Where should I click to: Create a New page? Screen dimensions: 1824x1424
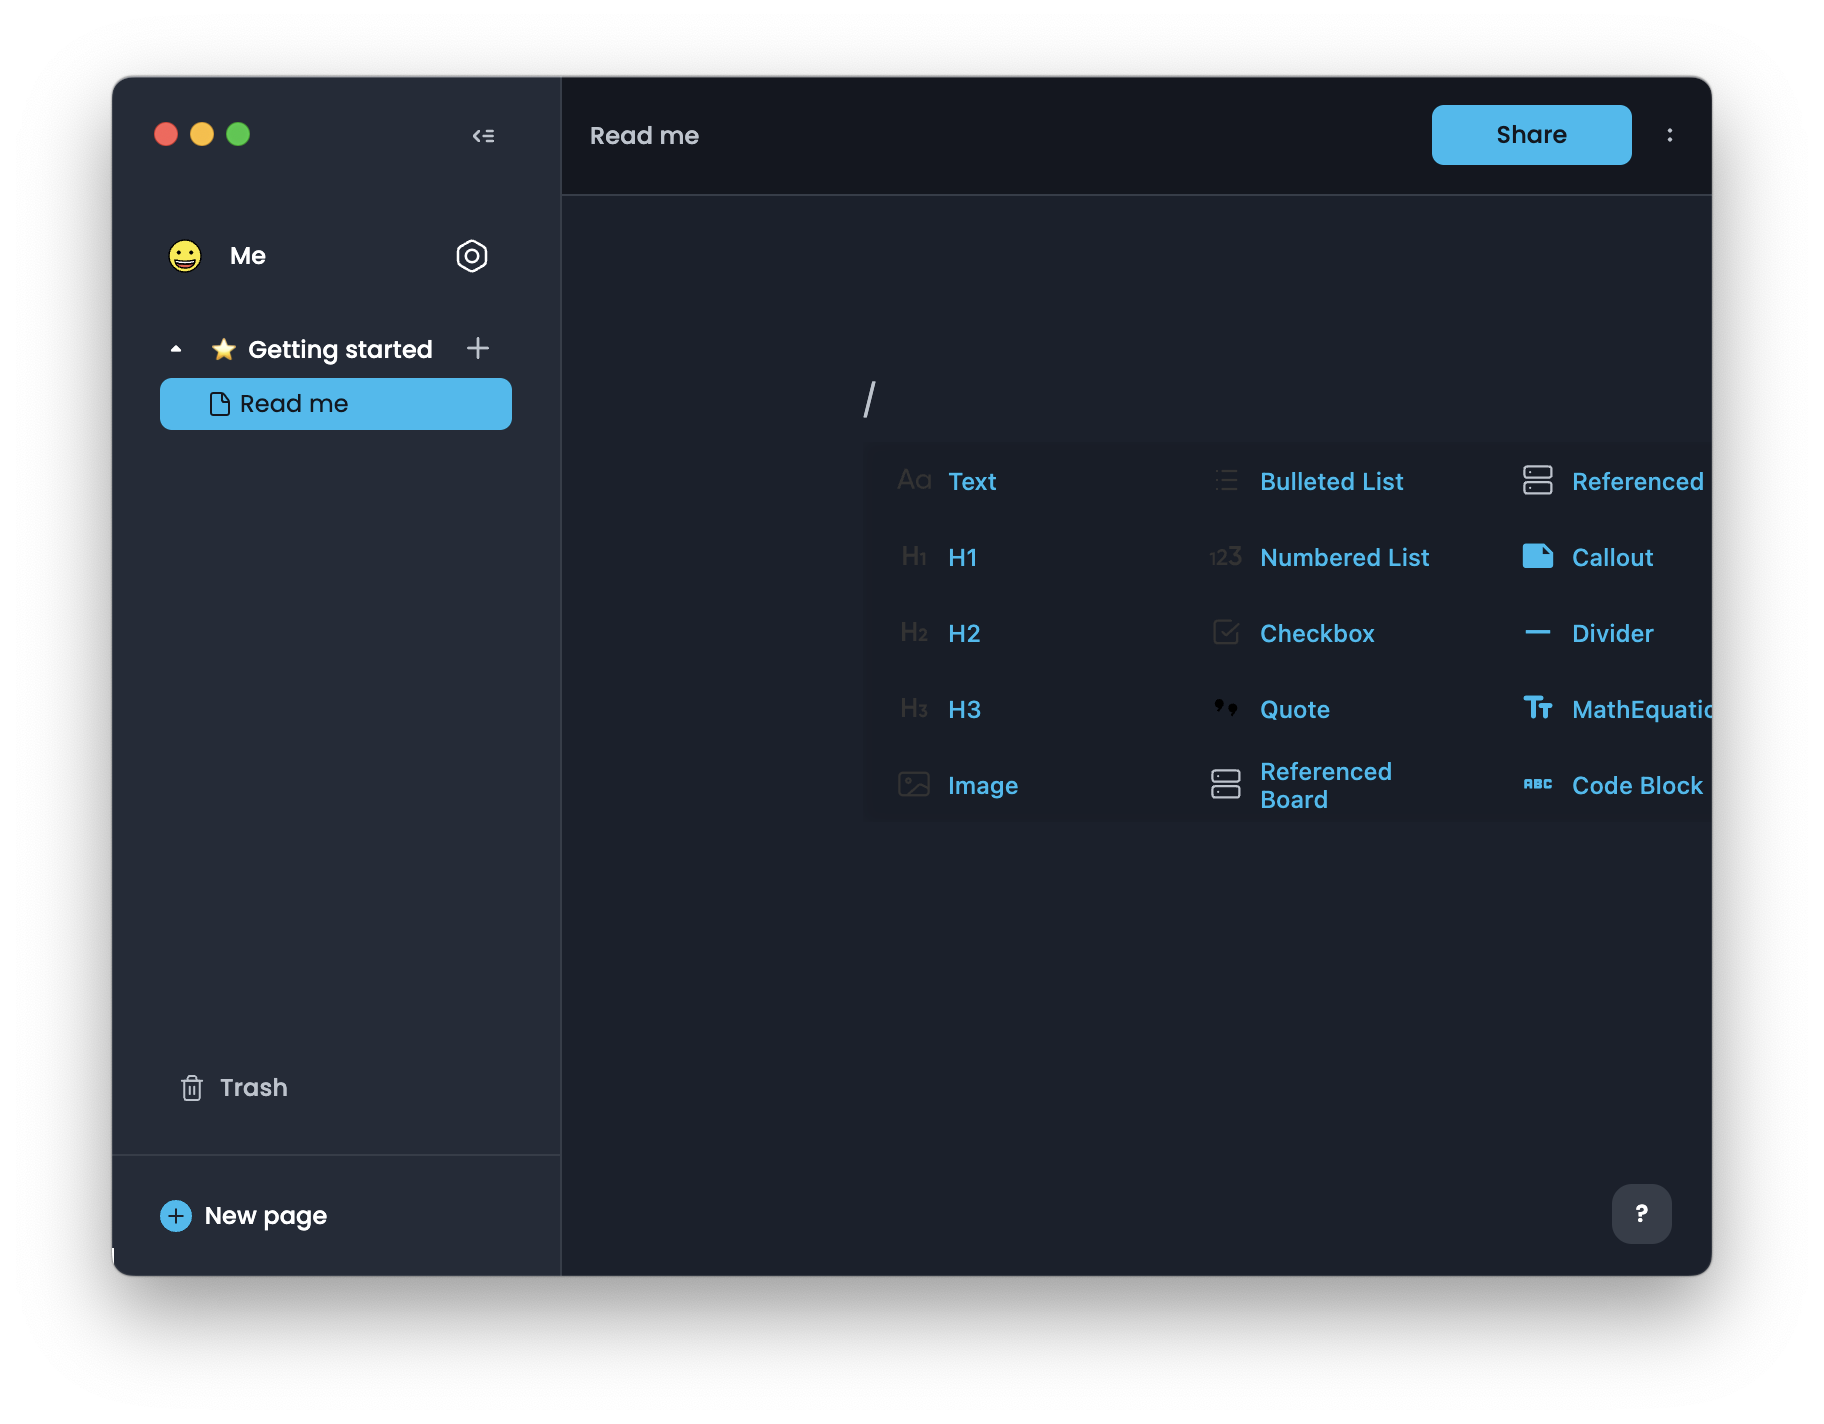(x=244, y=1216)
